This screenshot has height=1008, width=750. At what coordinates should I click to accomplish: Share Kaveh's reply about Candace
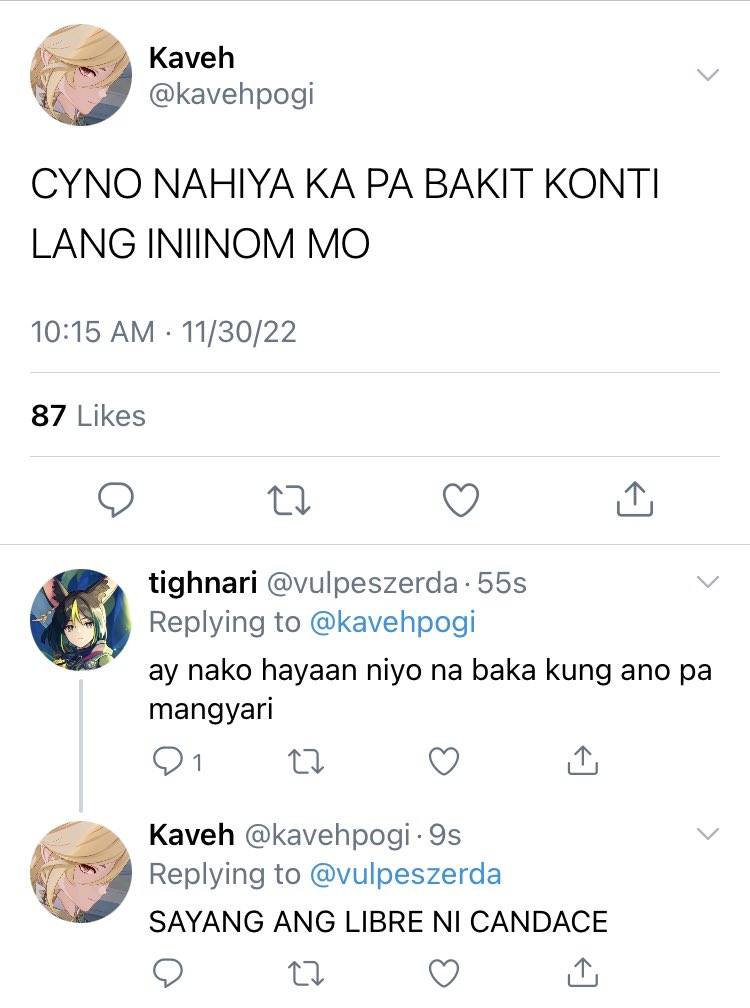point(583,971)
